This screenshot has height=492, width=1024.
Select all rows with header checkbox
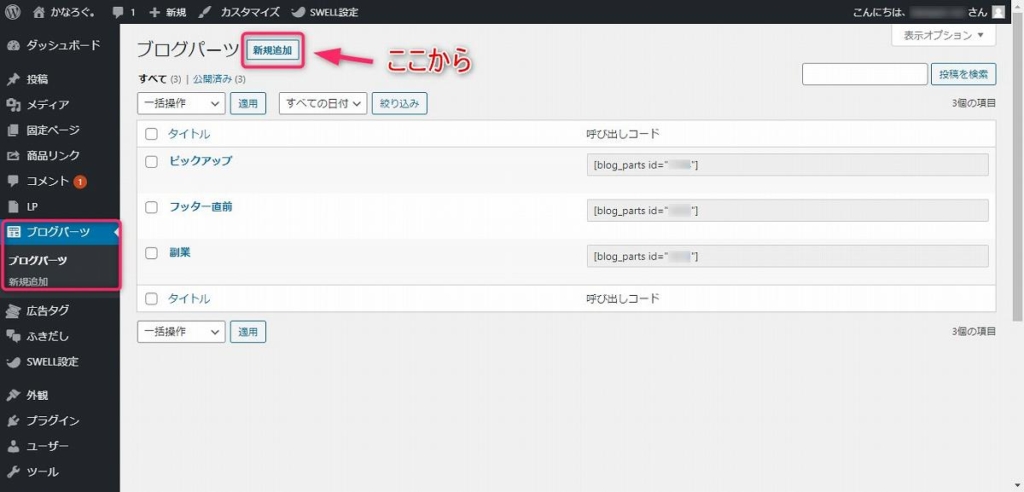(152, 134)
